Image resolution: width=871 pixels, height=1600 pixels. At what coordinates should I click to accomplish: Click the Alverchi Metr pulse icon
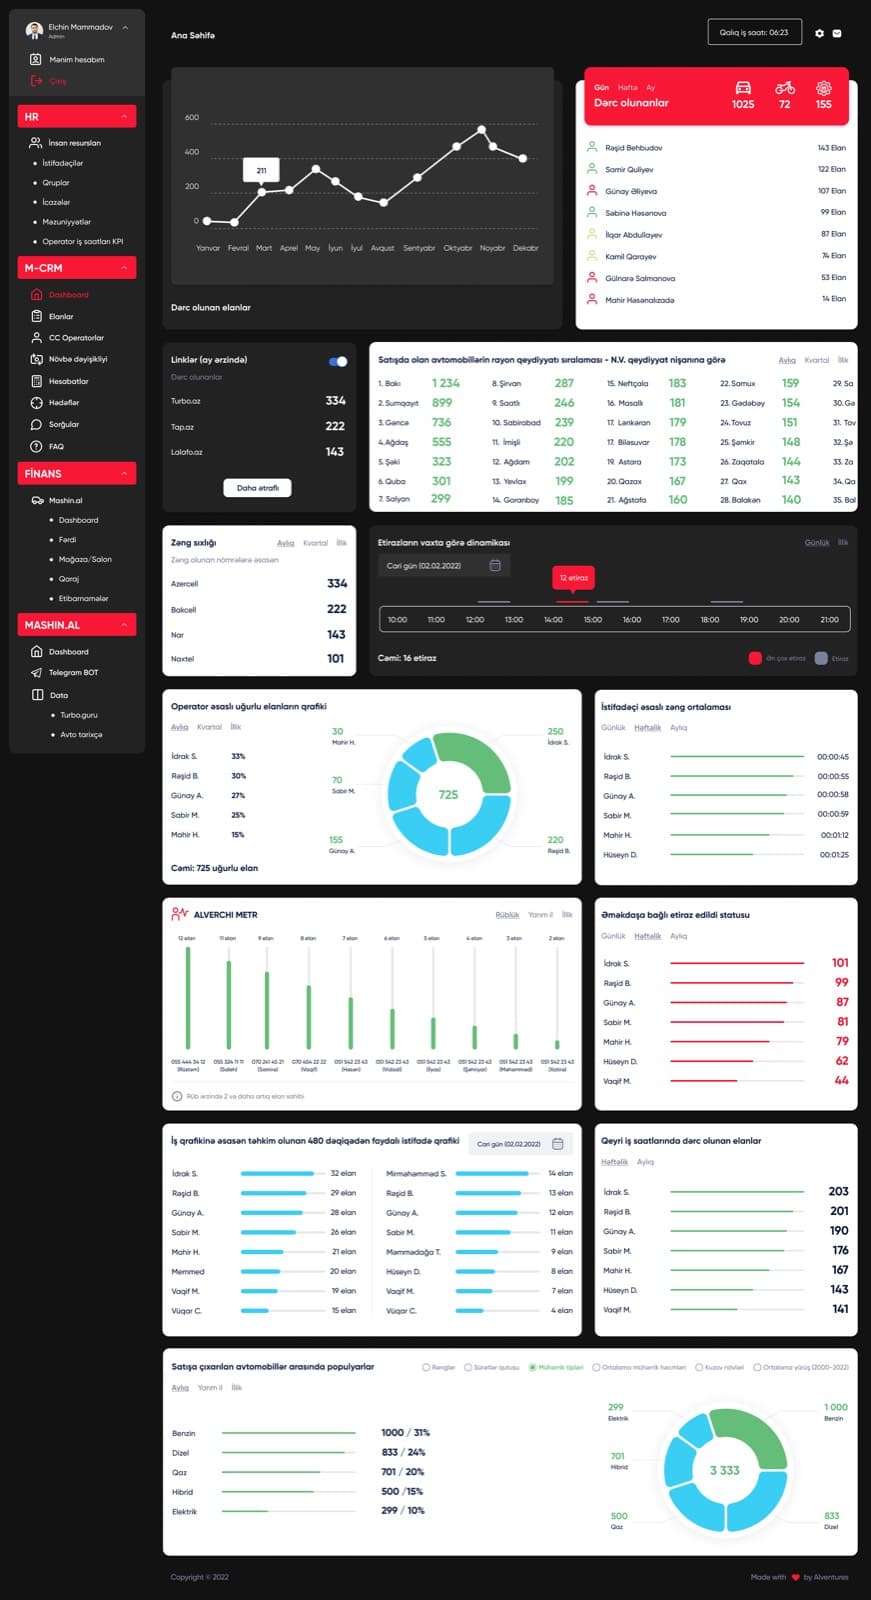coord(180,914)
